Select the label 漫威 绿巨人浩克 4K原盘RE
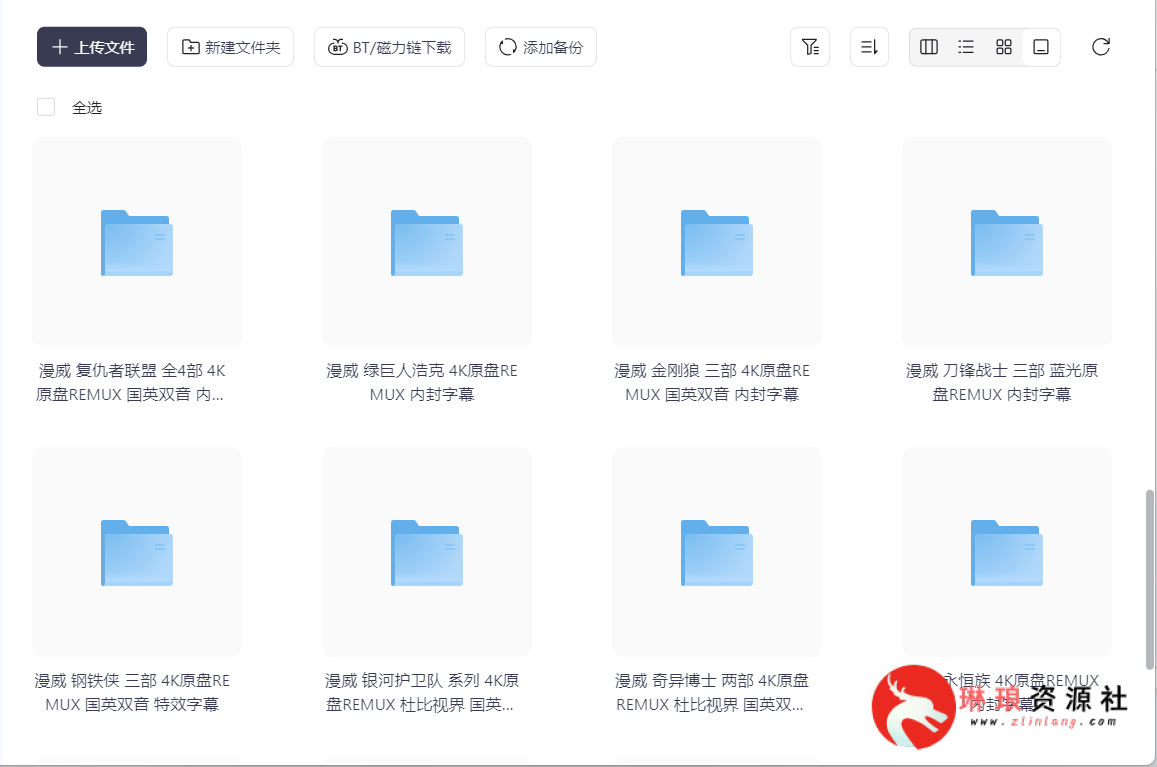This screenshot has height=767, width=1157. pyautogui.click(x=422, y=371)
